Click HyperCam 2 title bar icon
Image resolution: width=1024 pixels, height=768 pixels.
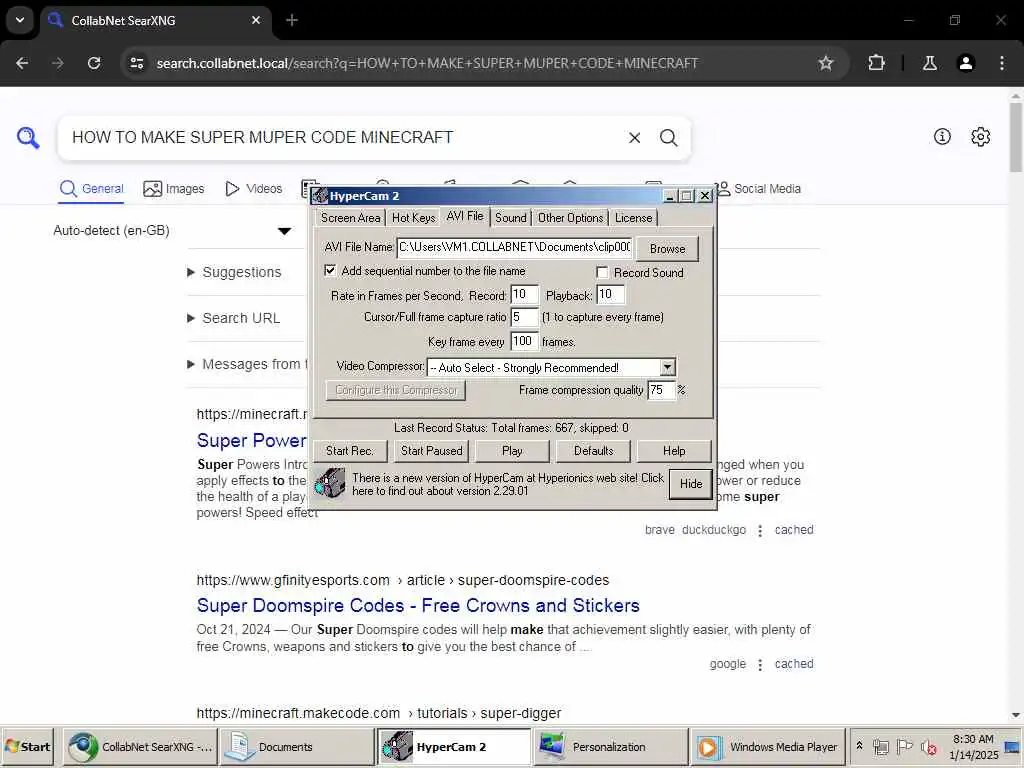pos(319,195)
